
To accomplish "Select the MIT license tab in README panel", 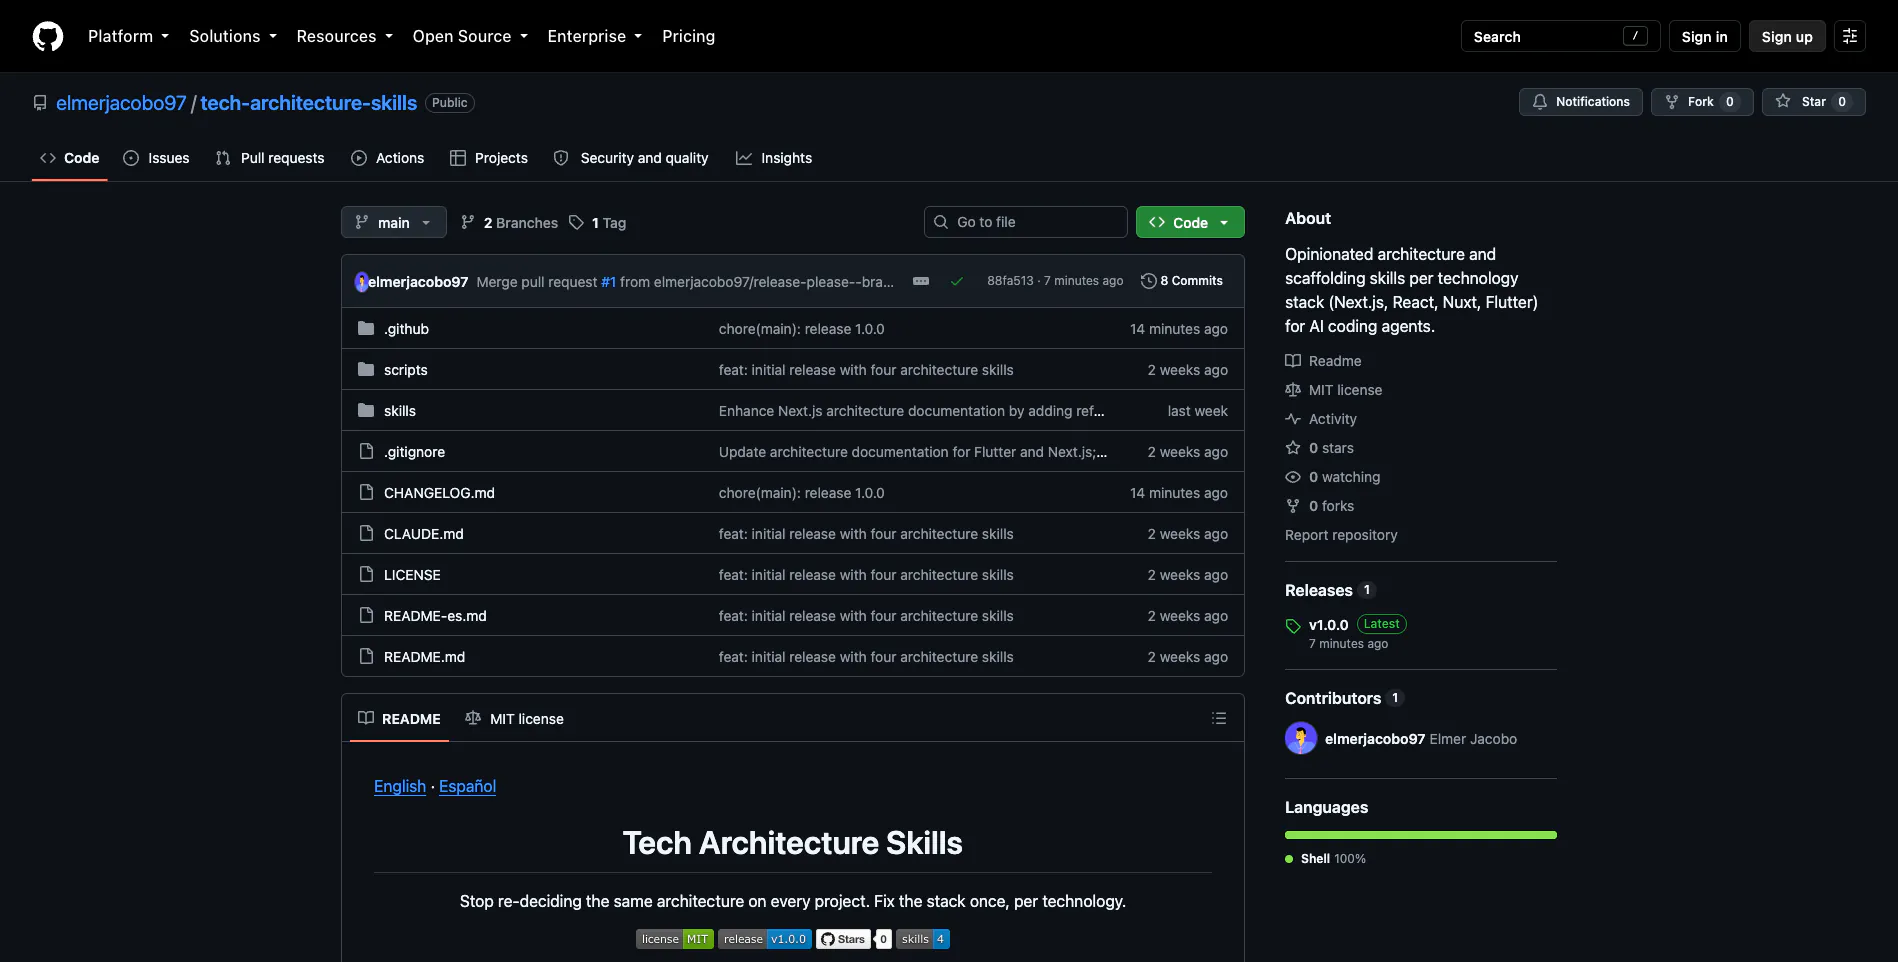I will click(515, 718).
